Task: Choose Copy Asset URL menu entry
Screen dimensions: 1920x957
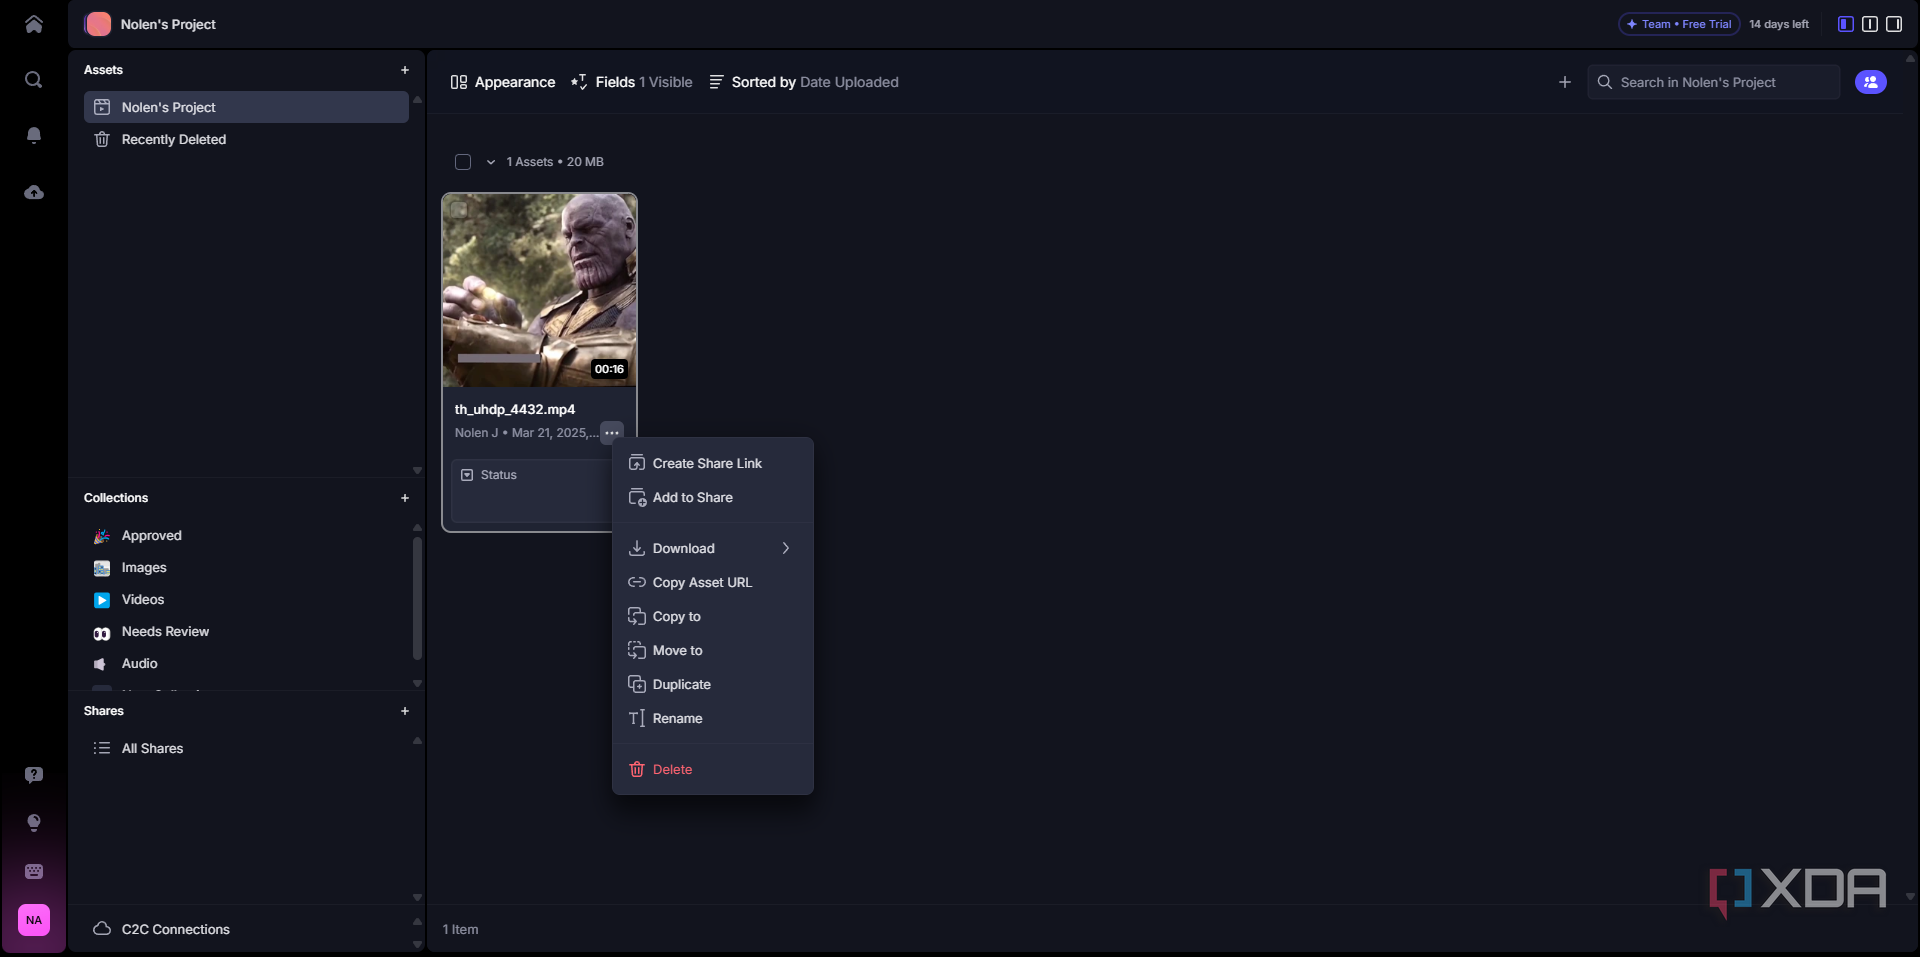Action: coord(713,582)
